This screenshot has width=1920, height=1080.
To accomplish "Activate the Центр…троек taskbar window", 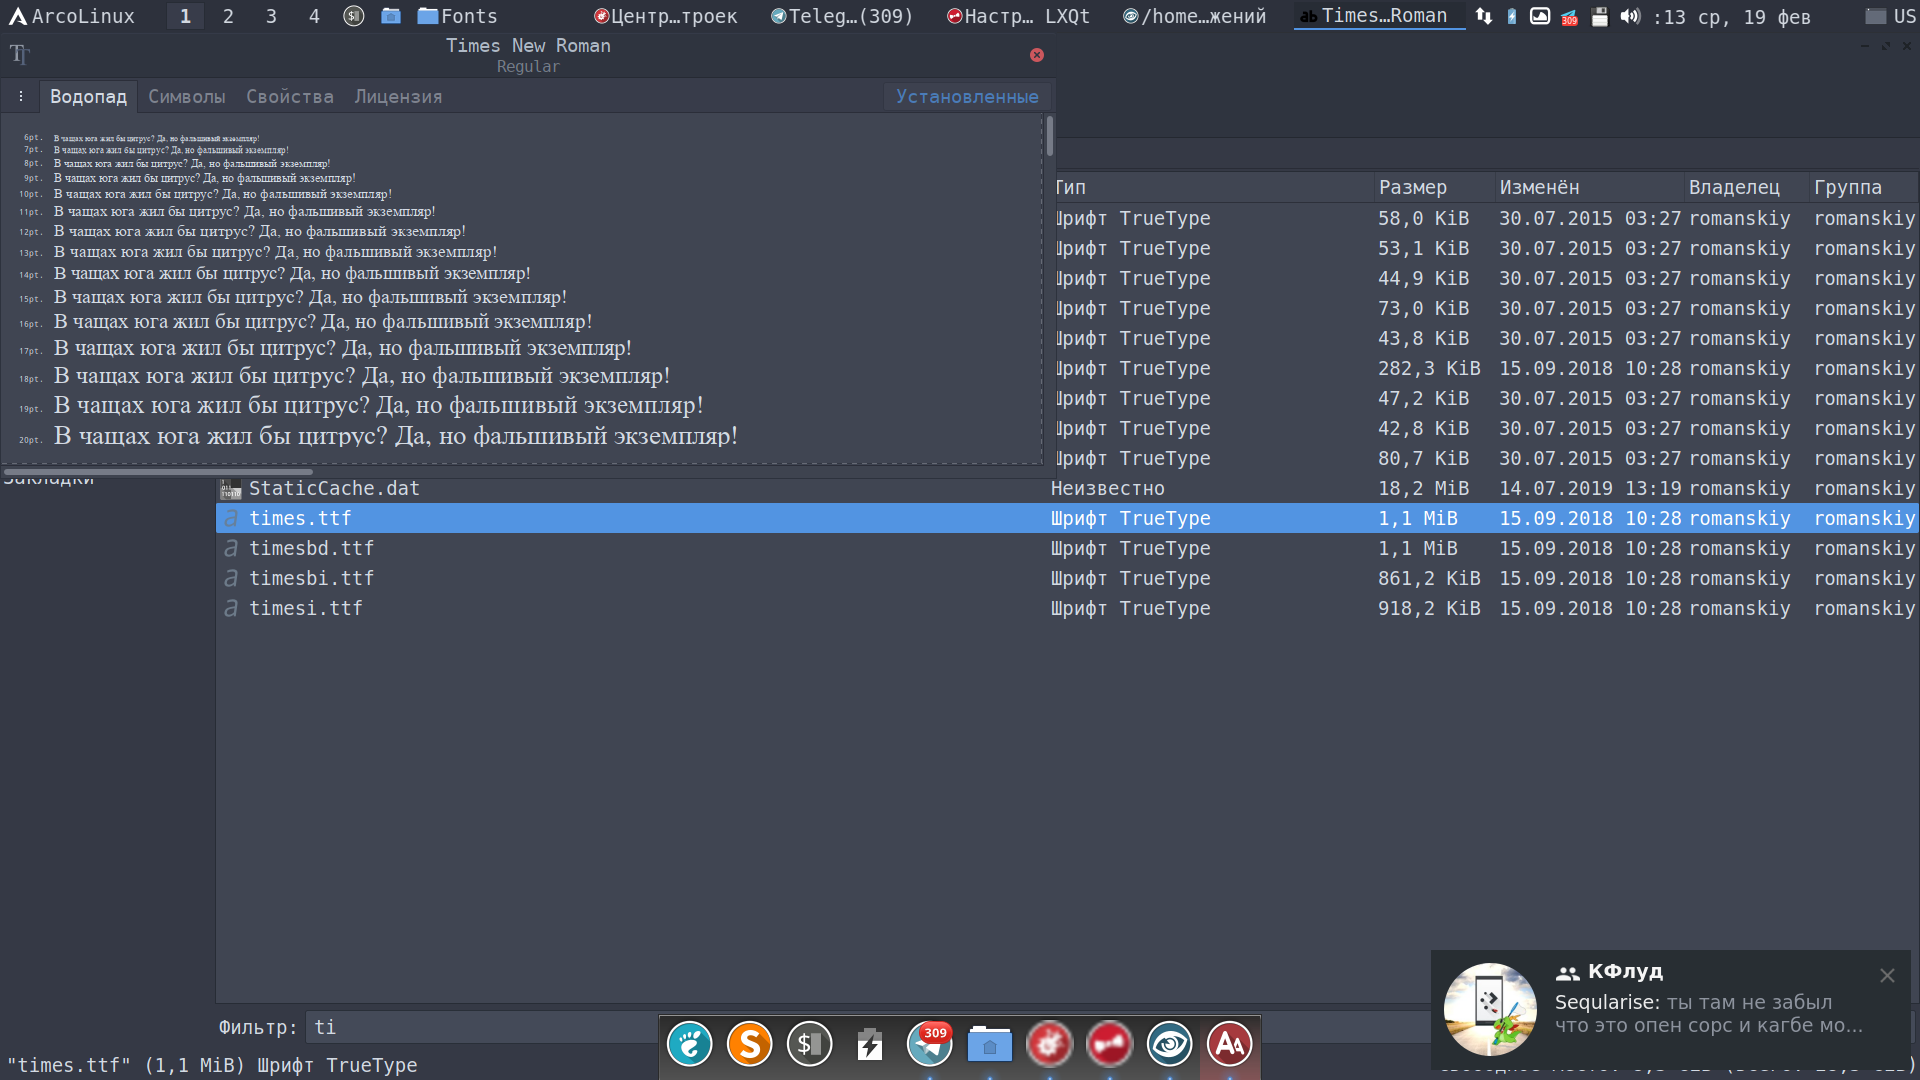I will pyautogui.click(x=665, y=16).
